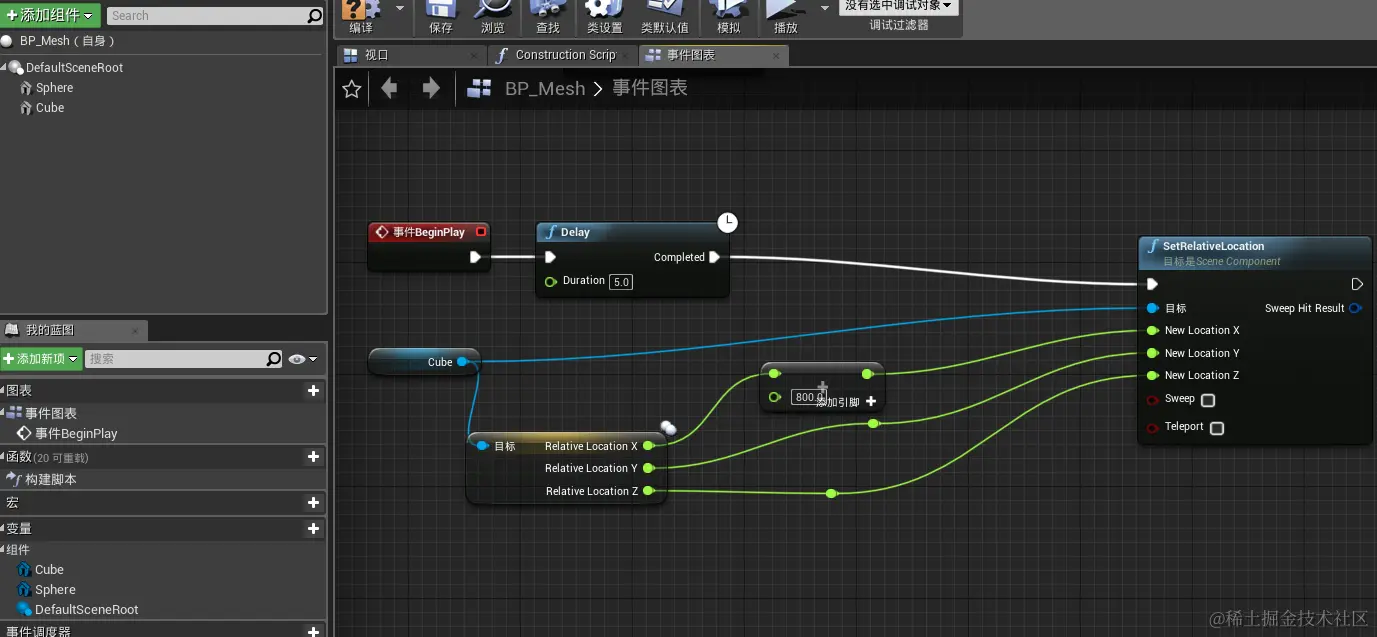The image size is (1377, 637).
Task: Select 事件BeginPlay in My Blueprint list
Action: pos(76,434)
